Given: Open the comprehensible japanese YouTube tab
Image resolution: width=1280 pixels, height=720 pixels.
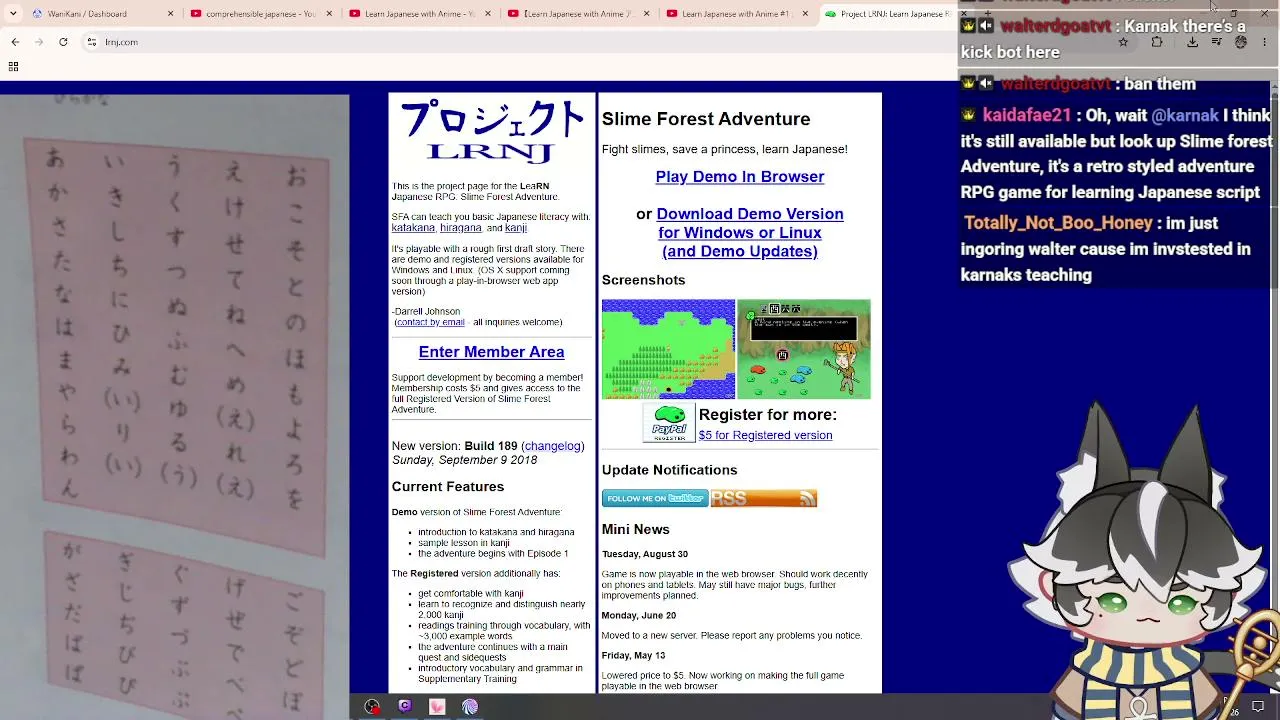Looking at the screenshot, I should coord(262,14).
